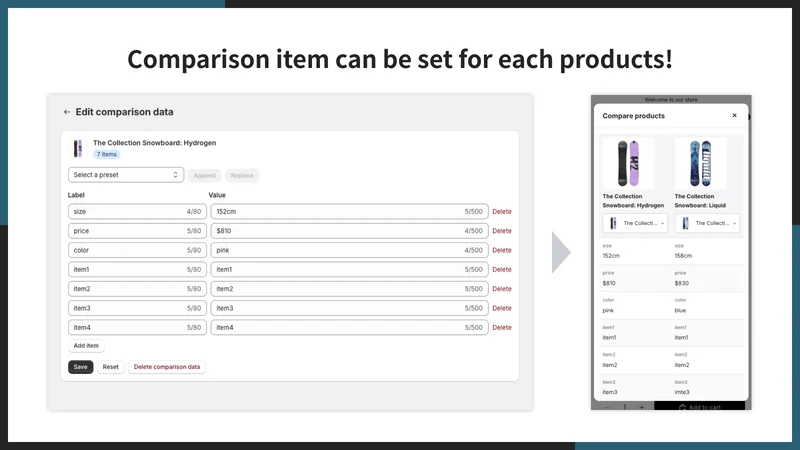Click the 'item2' value input field
Screen dimensions: 800x450
coord(349,289)
